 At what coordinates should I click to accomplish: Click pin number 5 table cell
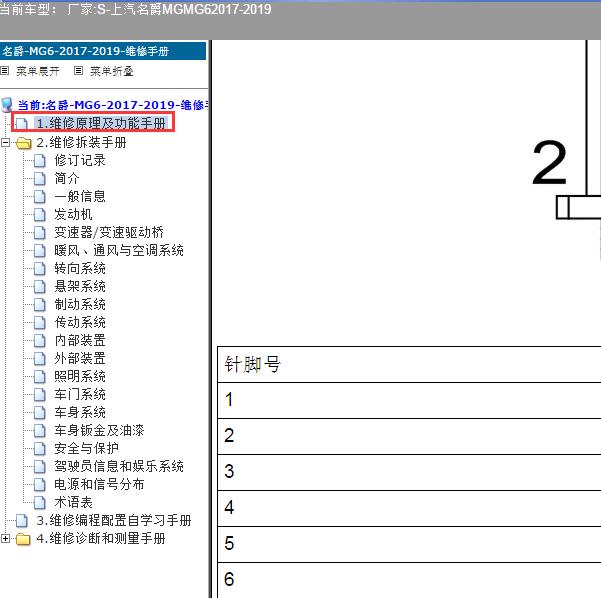coord(409,544)
